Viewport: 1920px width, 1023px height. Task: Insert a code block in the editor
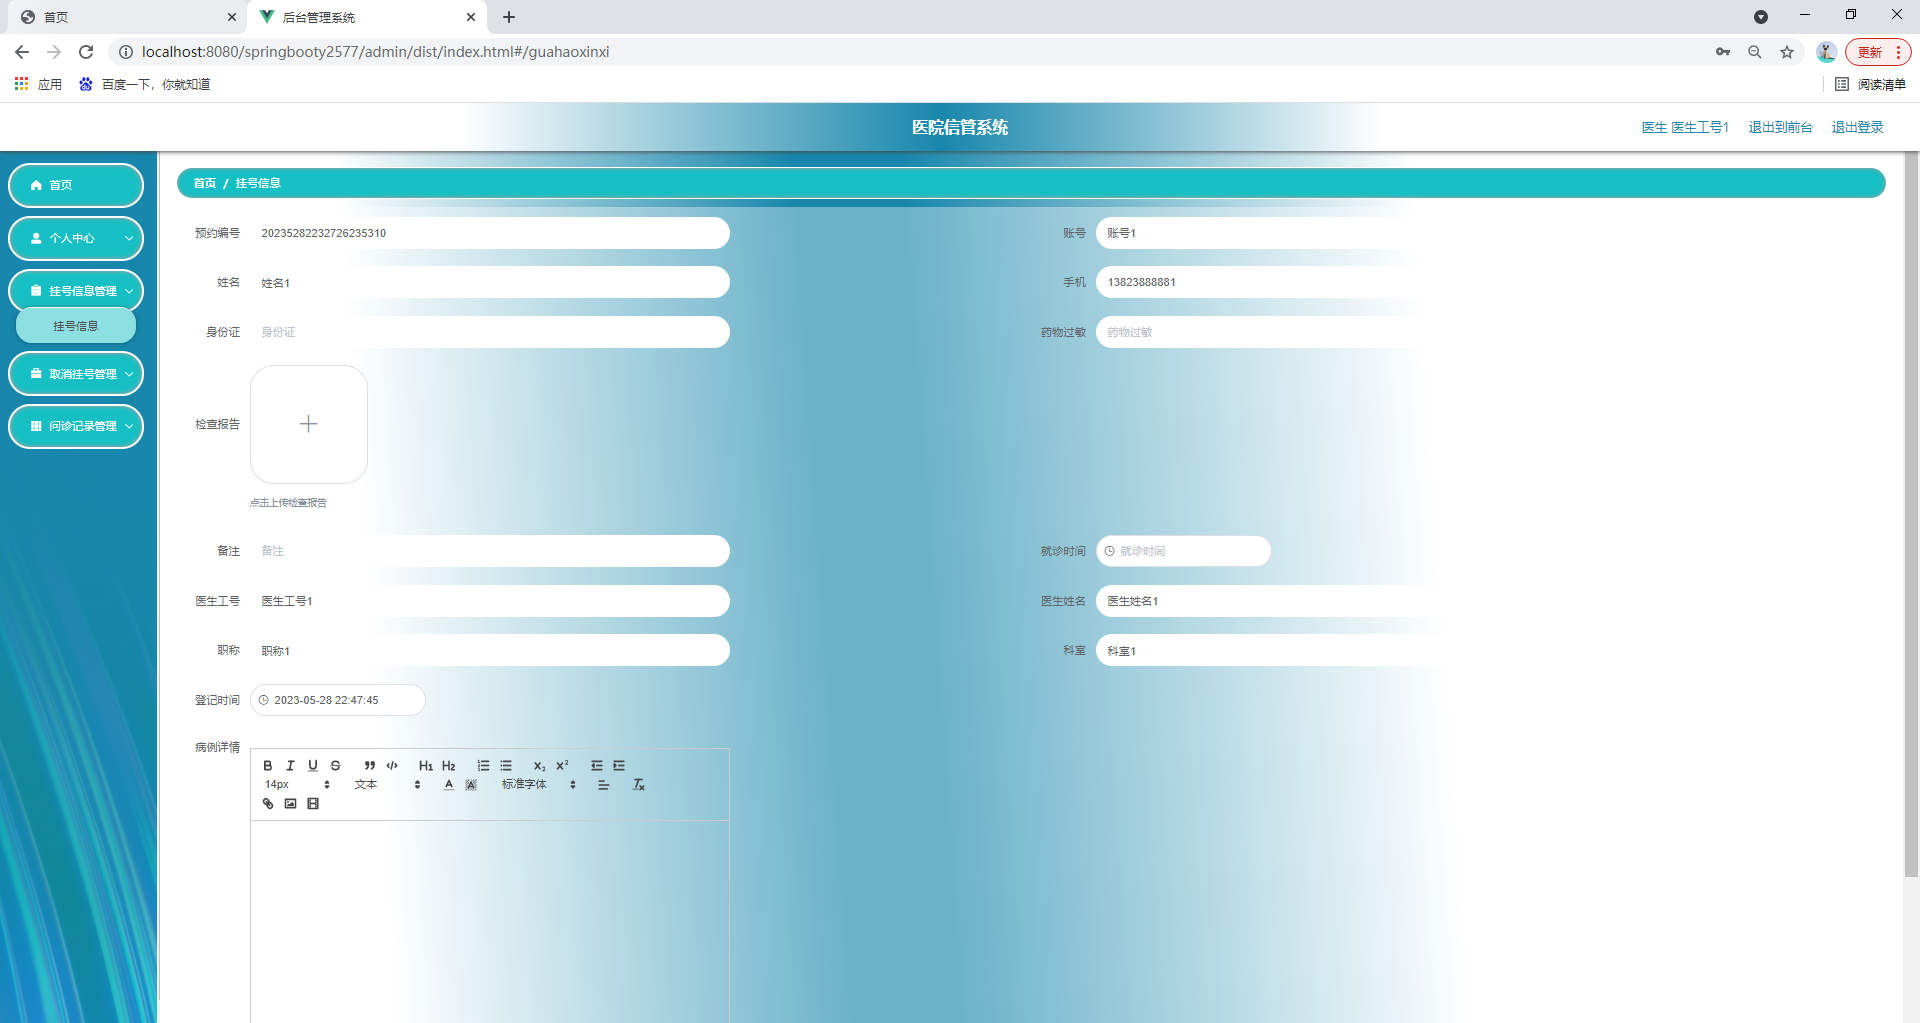coord(392,766)
